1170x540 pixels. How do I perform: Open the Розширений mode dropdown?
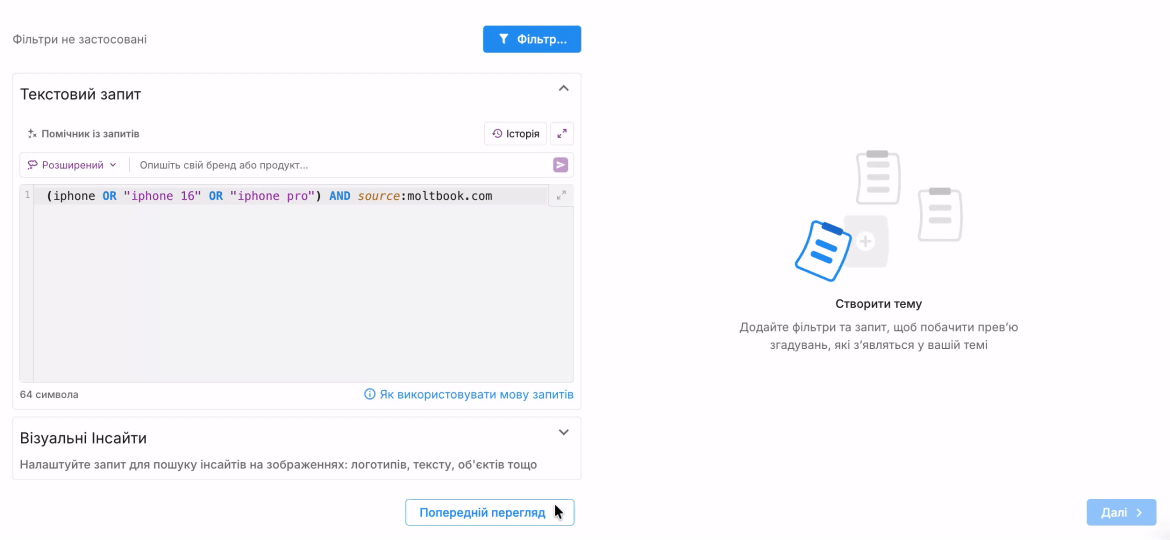pyautogui.click(x=72, y=165)
